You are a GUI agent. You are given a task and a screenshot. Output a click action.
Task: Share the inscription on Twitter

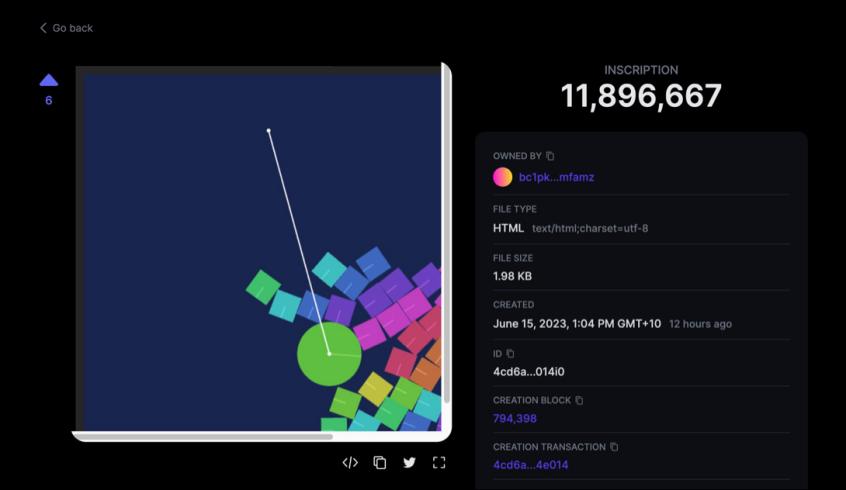coord(409,462)
